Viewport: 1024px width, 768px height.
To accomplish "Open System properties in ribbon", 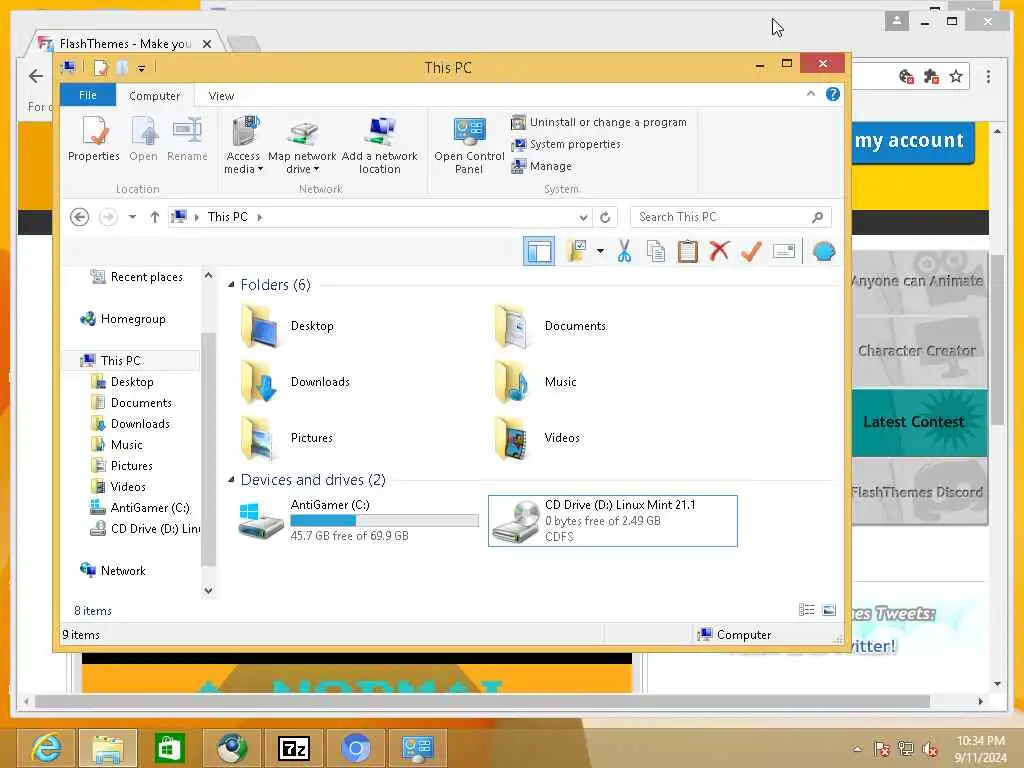I will click(566, 144).
